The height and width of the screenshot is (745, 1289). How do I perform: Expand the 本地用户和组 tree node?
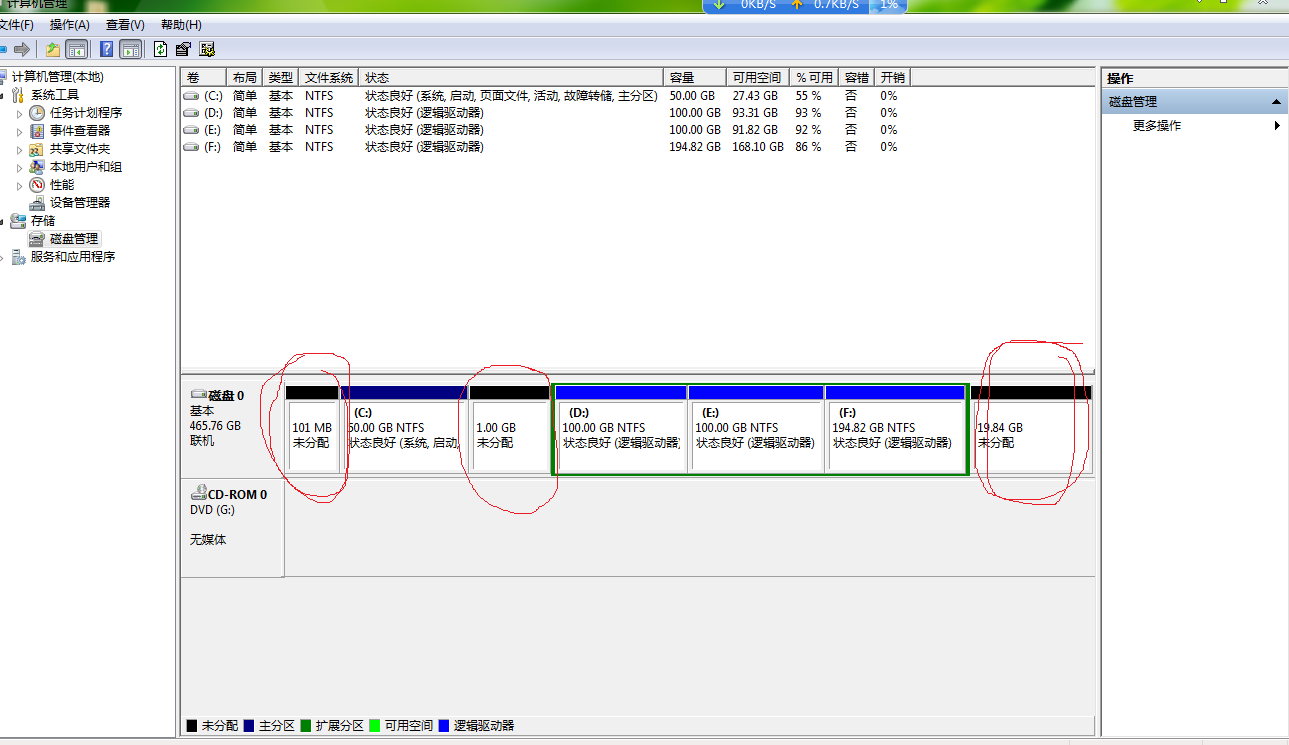click(x=19, y=167)
